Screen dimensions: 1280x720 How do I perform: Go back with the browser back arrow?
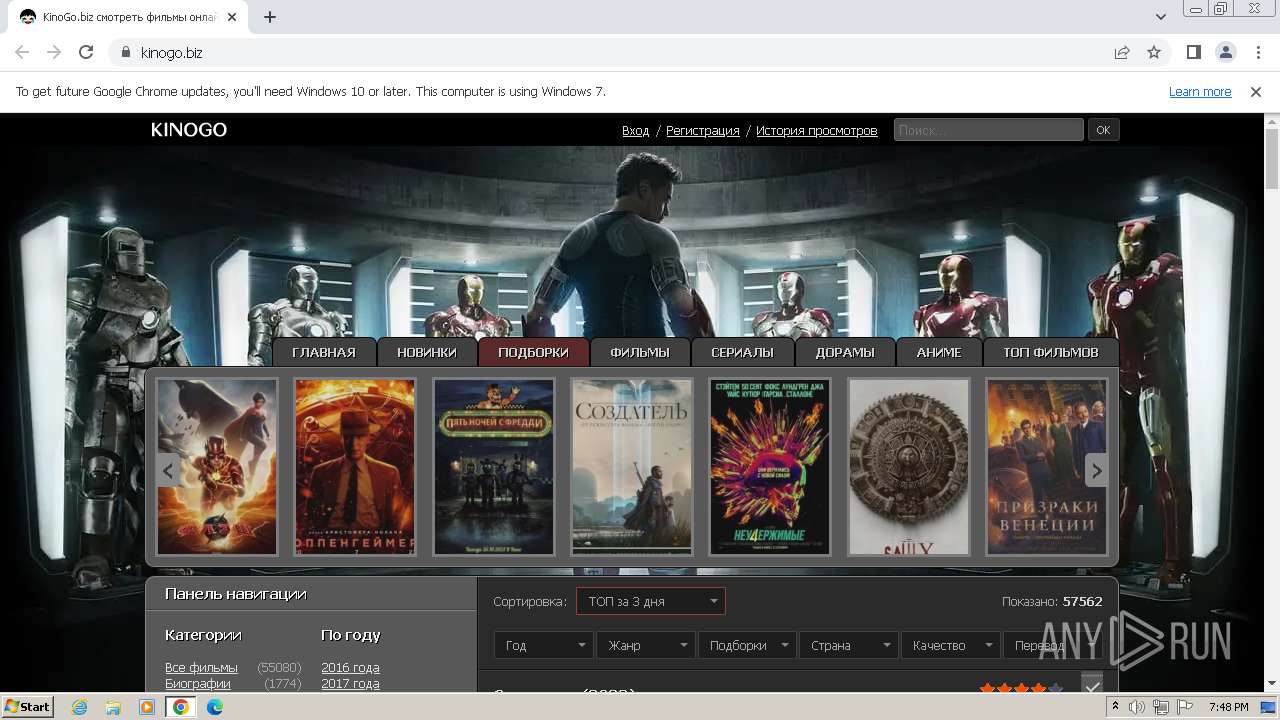22,52
